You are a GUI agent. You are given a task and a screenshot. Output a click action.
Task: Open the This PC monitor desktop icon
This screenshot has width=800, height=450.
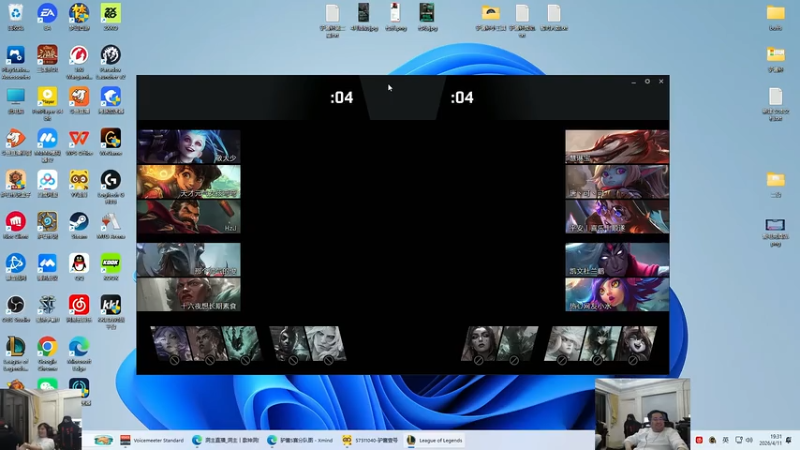click(16, 101)
